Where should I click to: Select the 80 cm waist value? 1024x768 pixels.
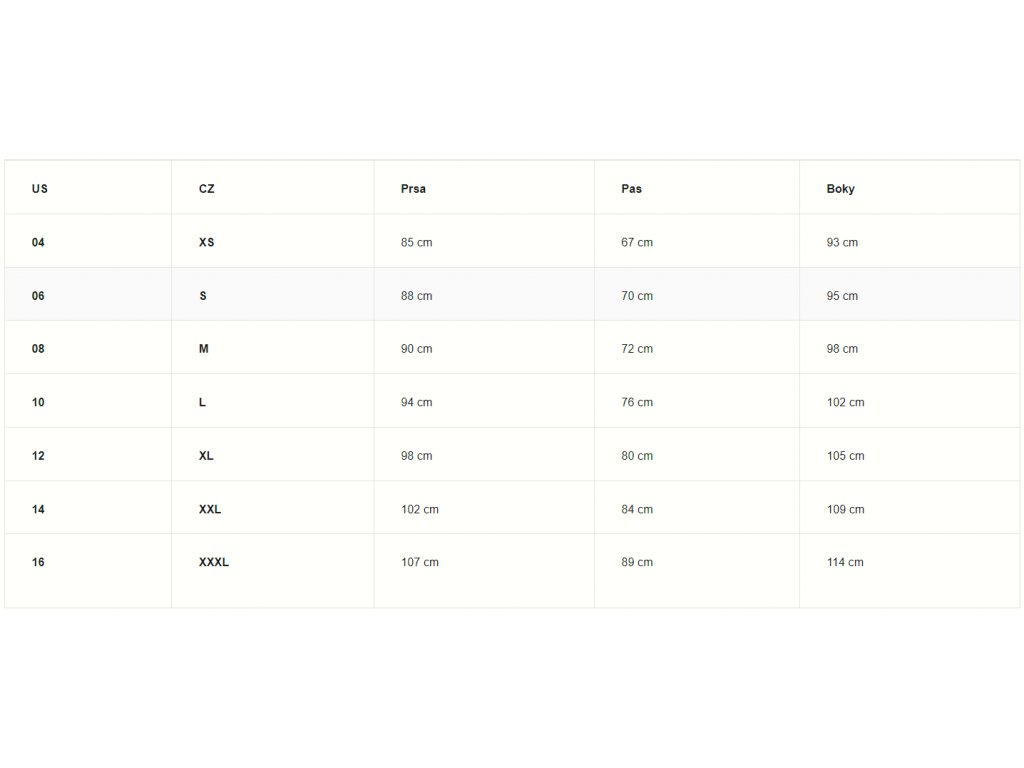(x=637, y=456)
